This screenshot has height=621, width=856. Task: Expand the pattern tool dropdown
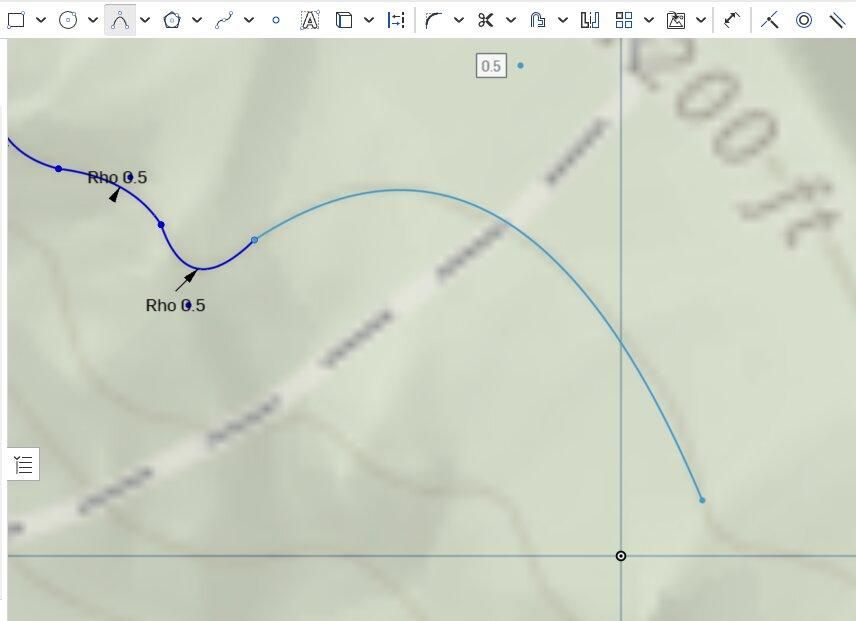click(x=649, y=20)
